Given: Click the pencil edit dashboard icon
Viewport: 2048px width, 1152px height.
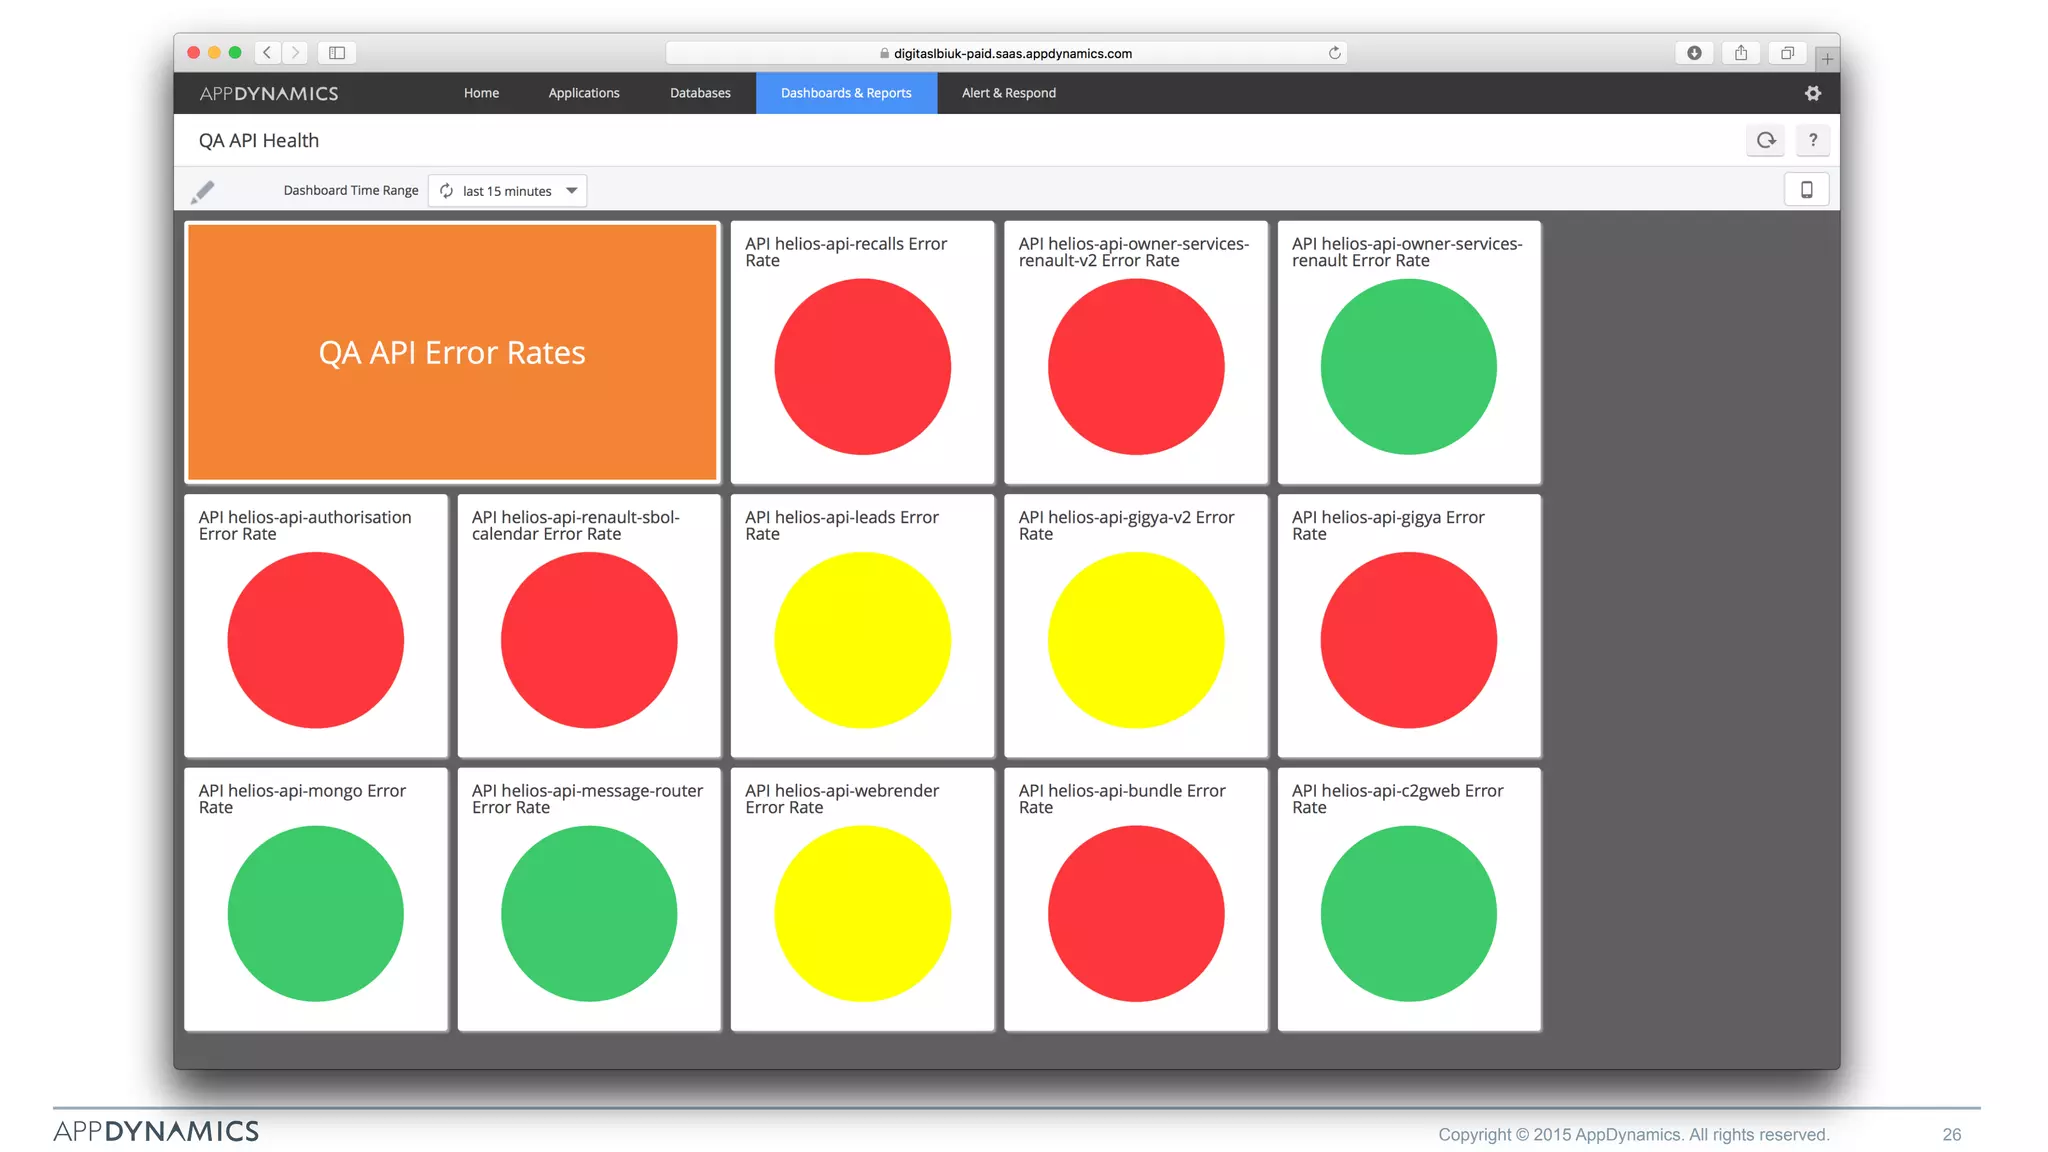Looking at the screenshot, I should (x=203, y=191).
